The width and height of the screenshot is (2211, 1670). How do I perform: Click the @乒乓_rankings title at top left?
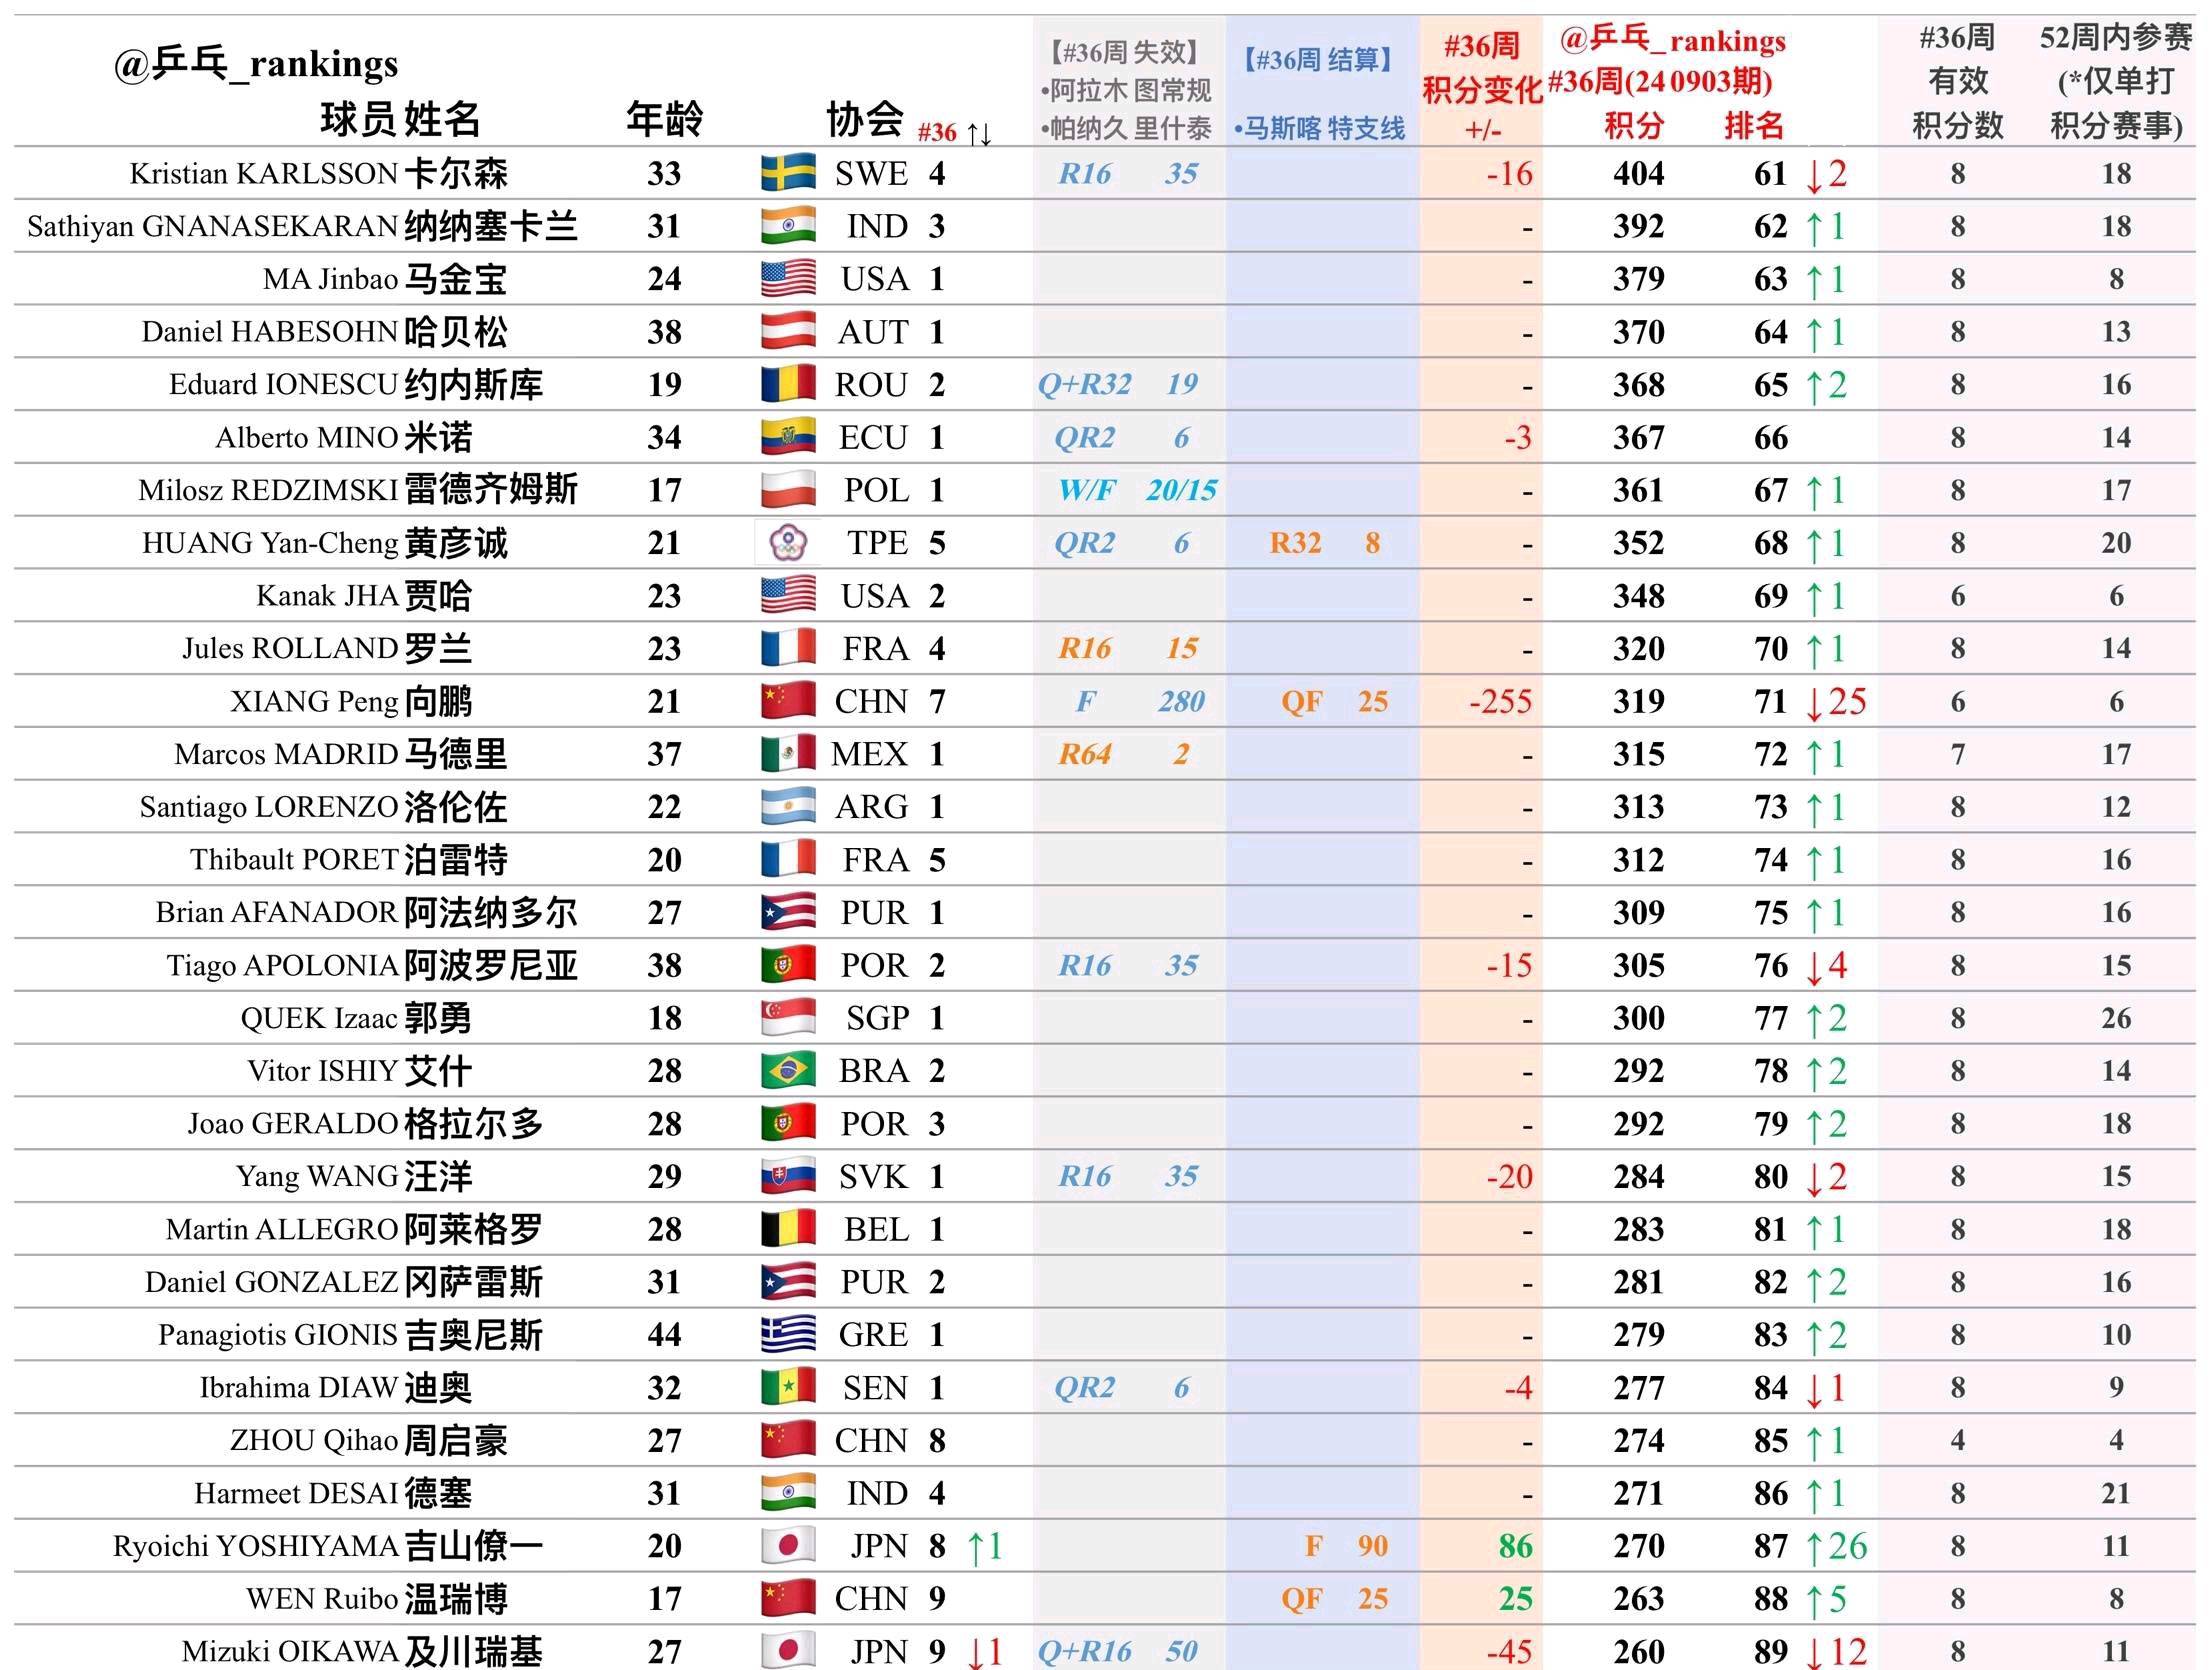256,64
